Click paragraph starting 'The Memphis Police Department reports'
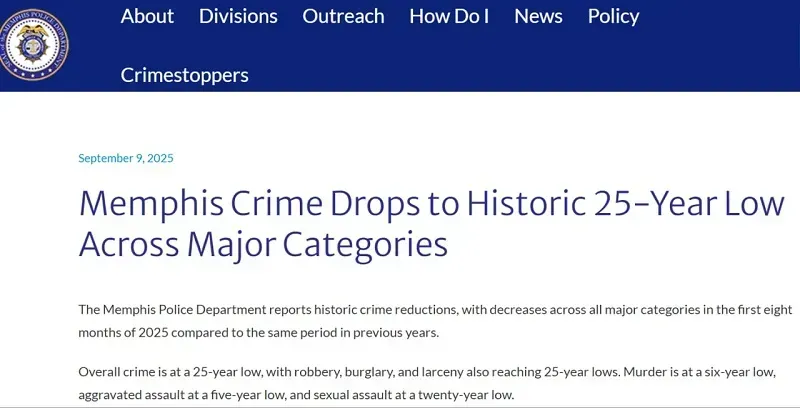800x408 pixels. (435, 321)
